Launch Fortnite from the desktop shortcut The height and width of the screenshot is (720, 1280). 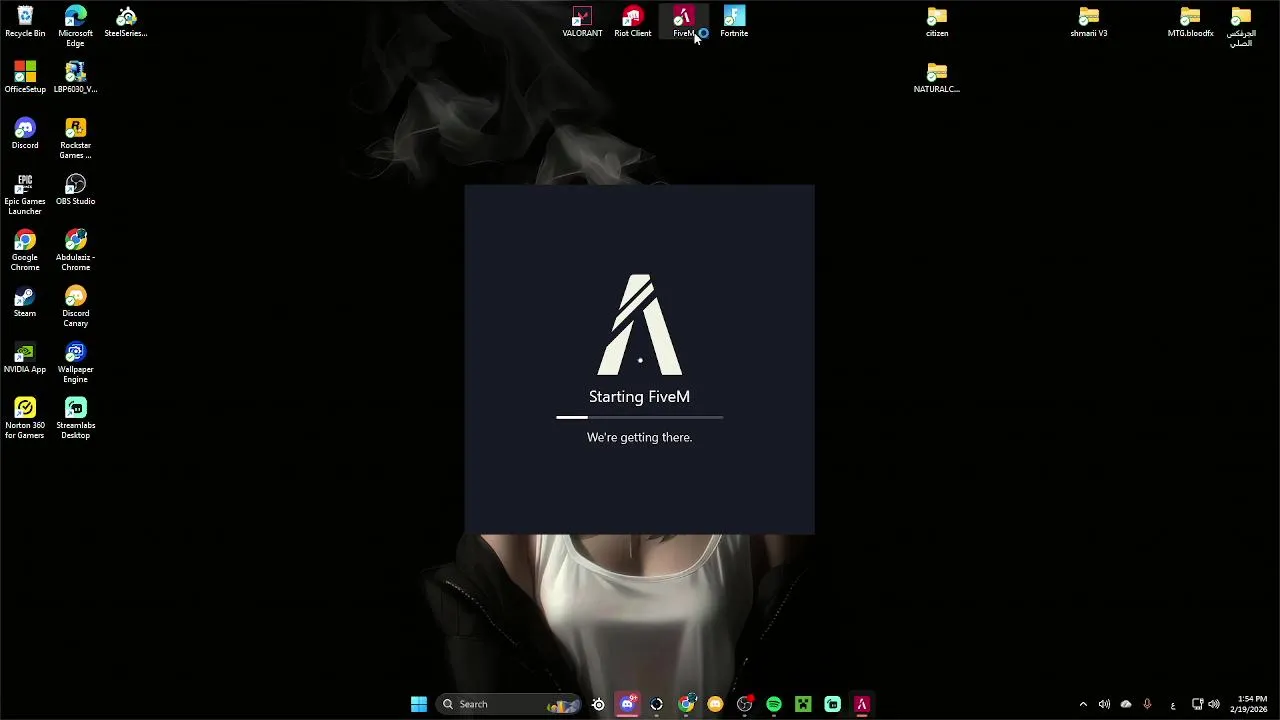coord(734,22)
